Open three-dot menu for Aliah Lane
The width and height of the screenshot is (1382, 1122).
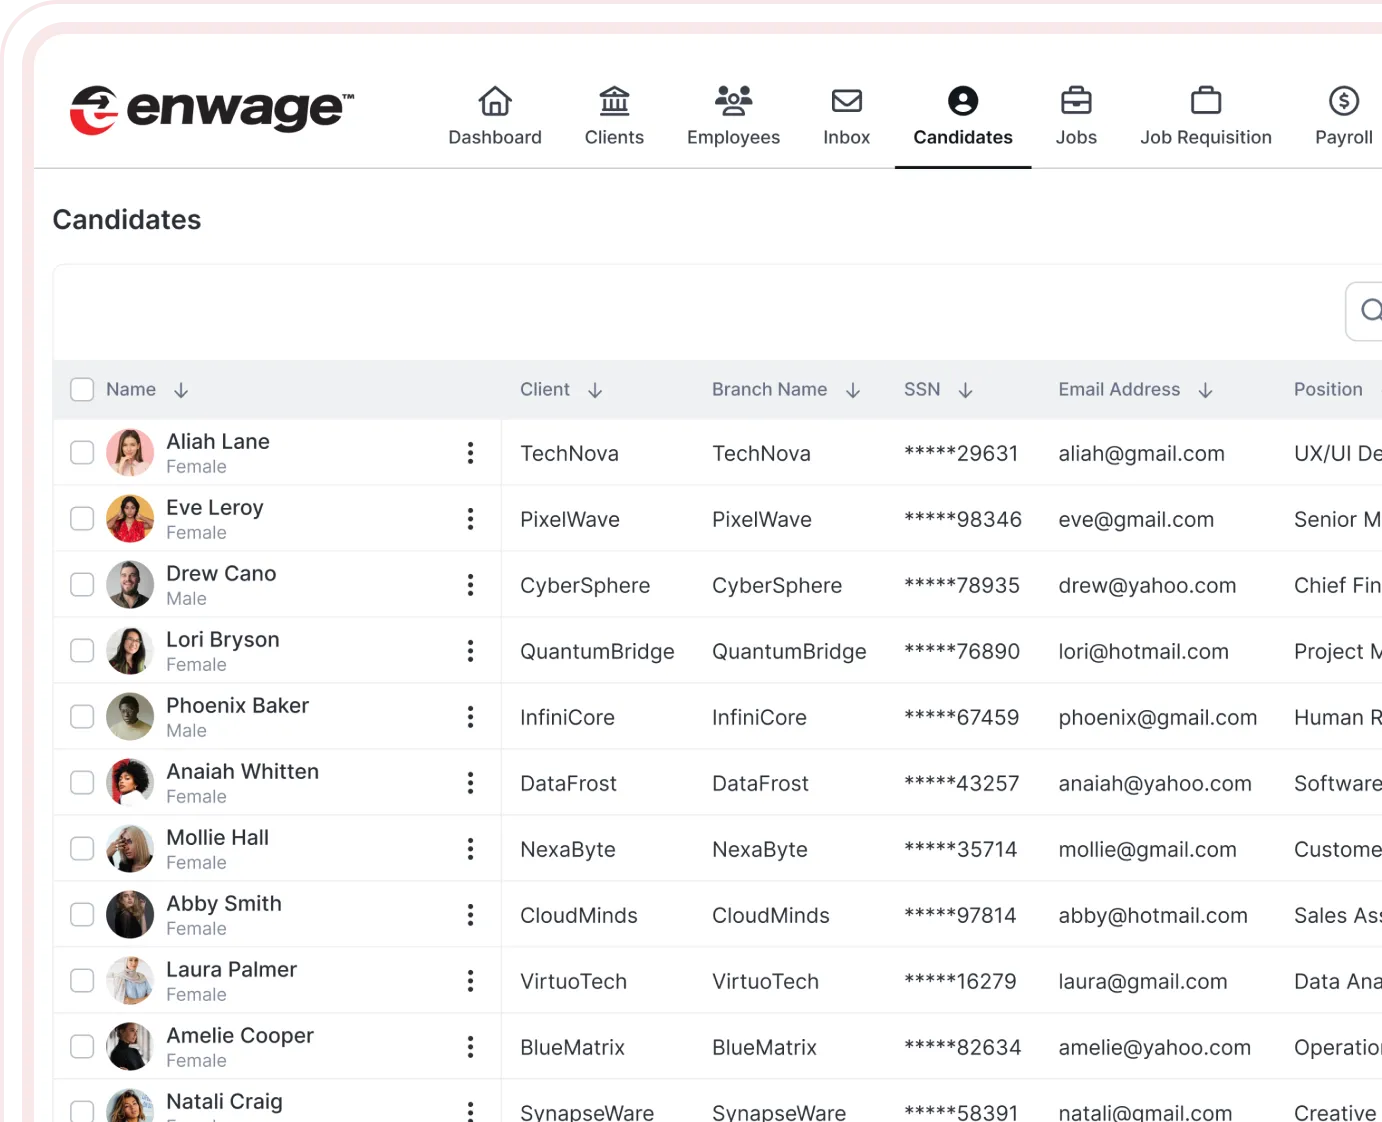(x=470, y=453)
